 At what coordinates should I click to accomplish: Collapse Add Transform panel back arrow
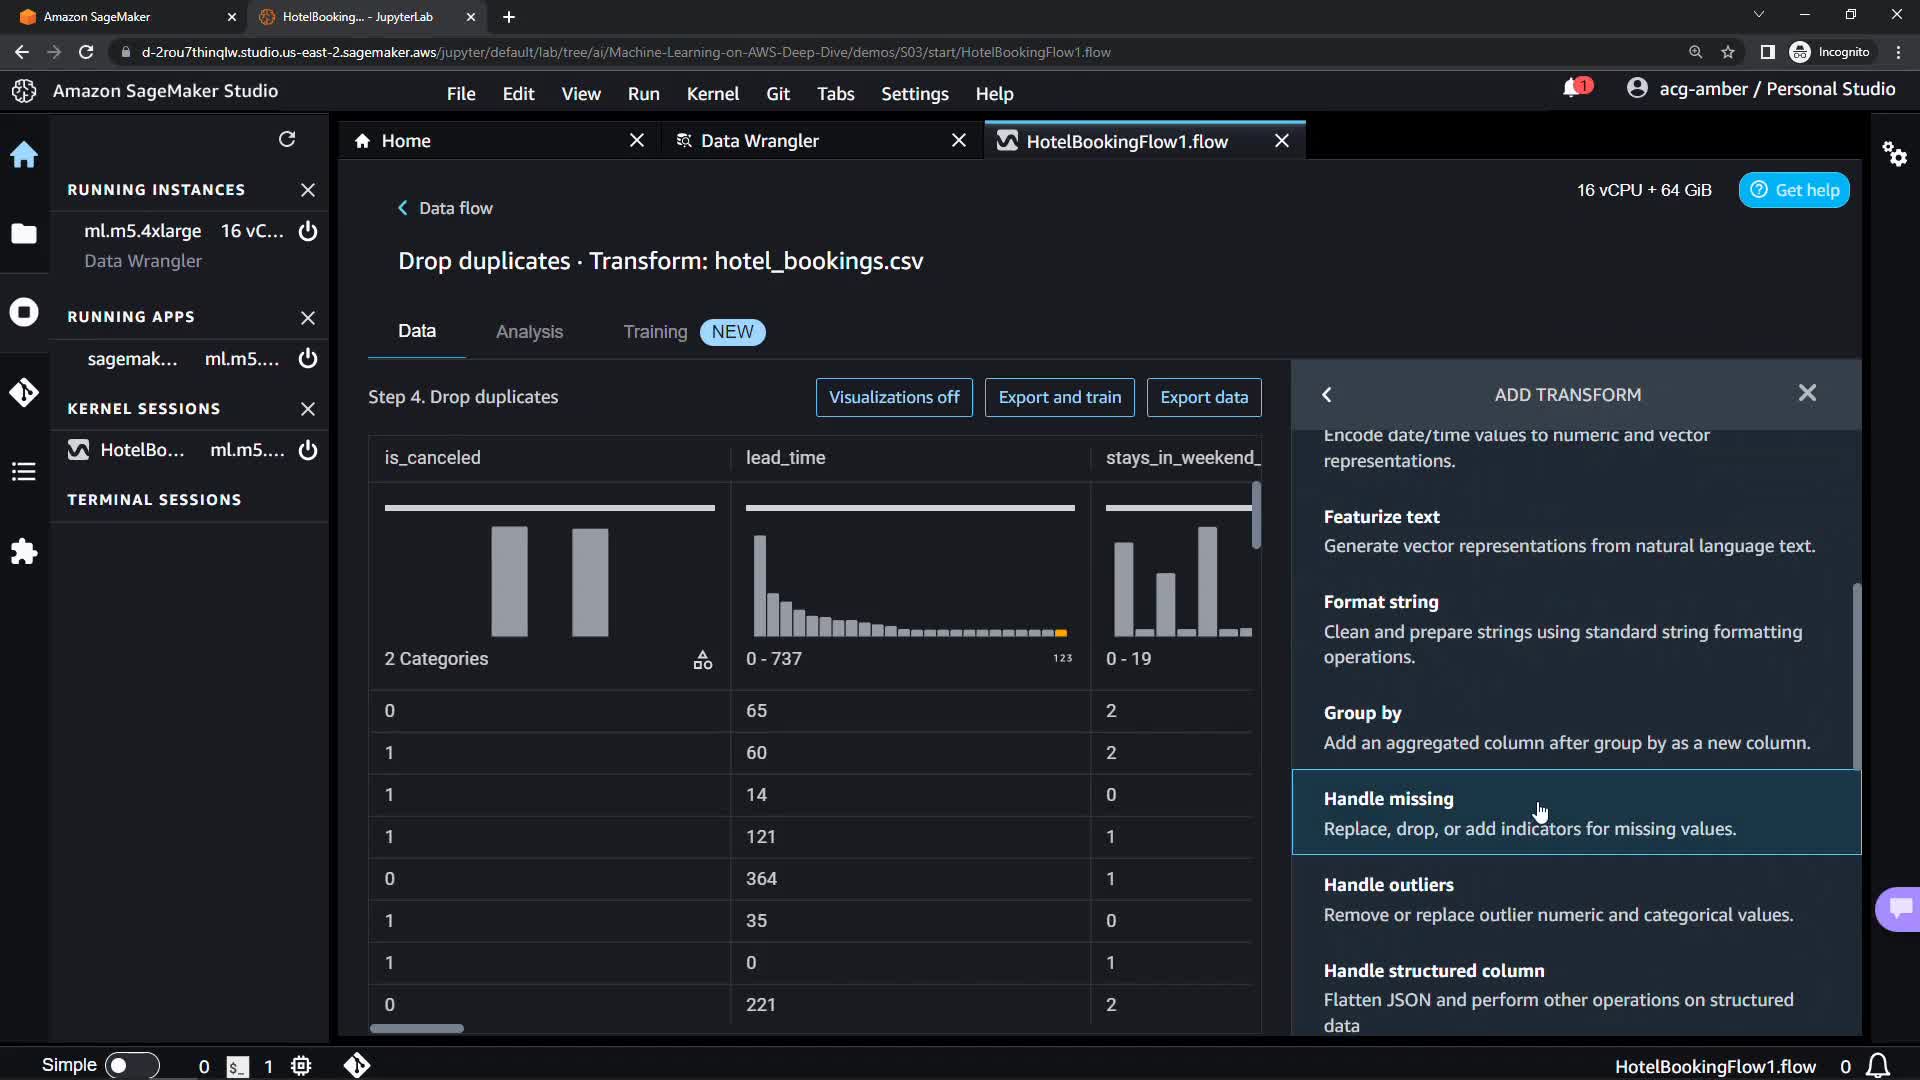pos(1327,395)
